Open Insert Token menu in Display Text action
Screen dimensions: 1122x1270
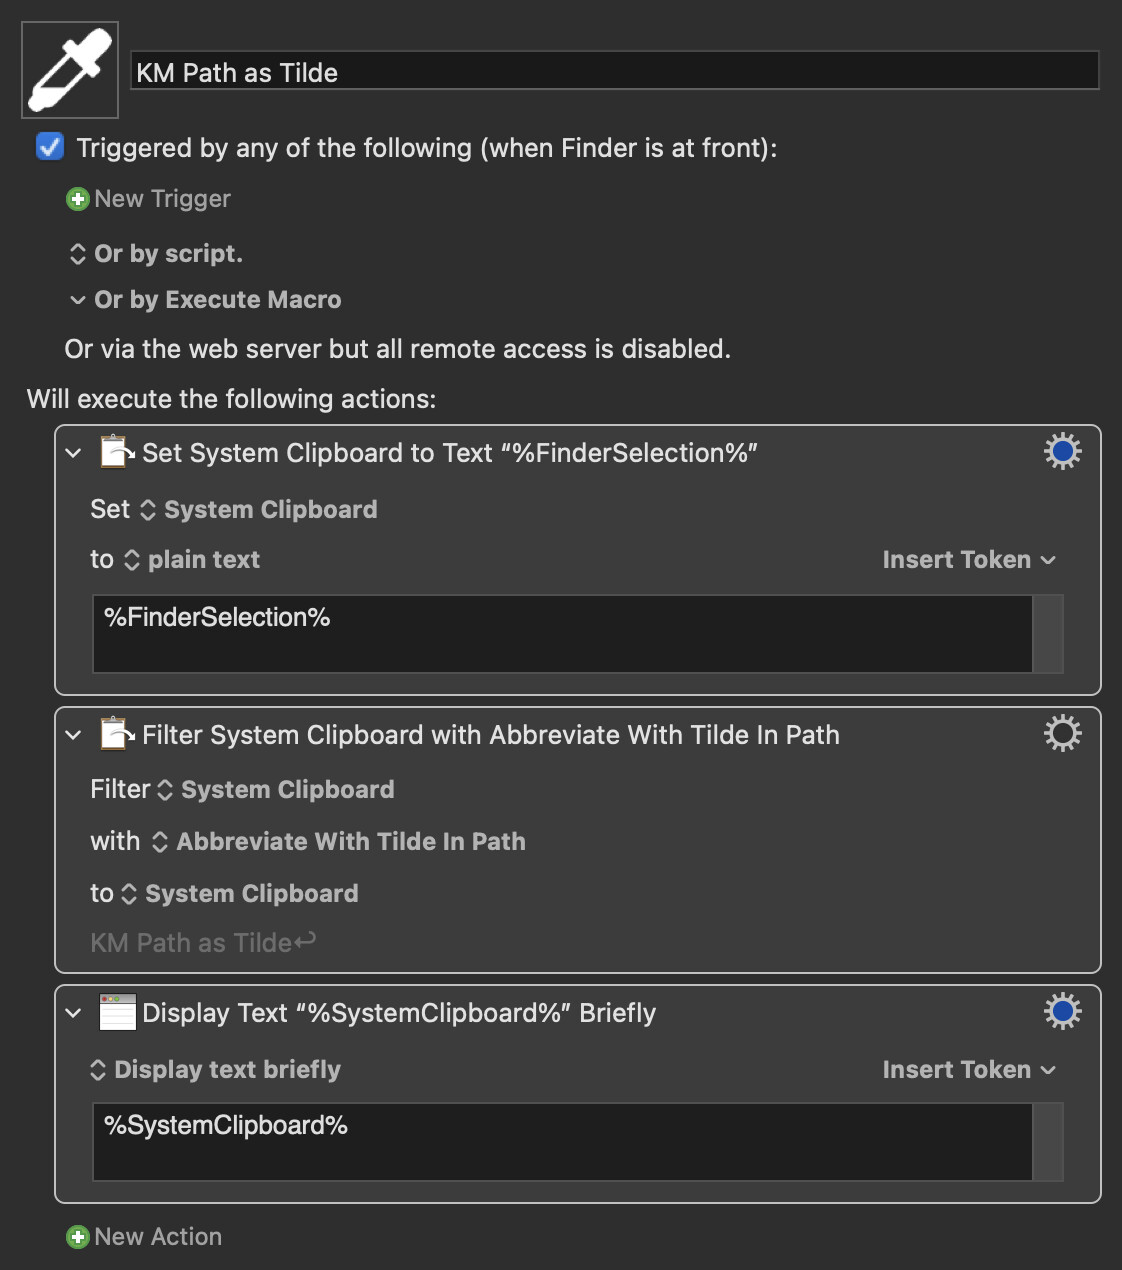click(x=969, y=1070)
